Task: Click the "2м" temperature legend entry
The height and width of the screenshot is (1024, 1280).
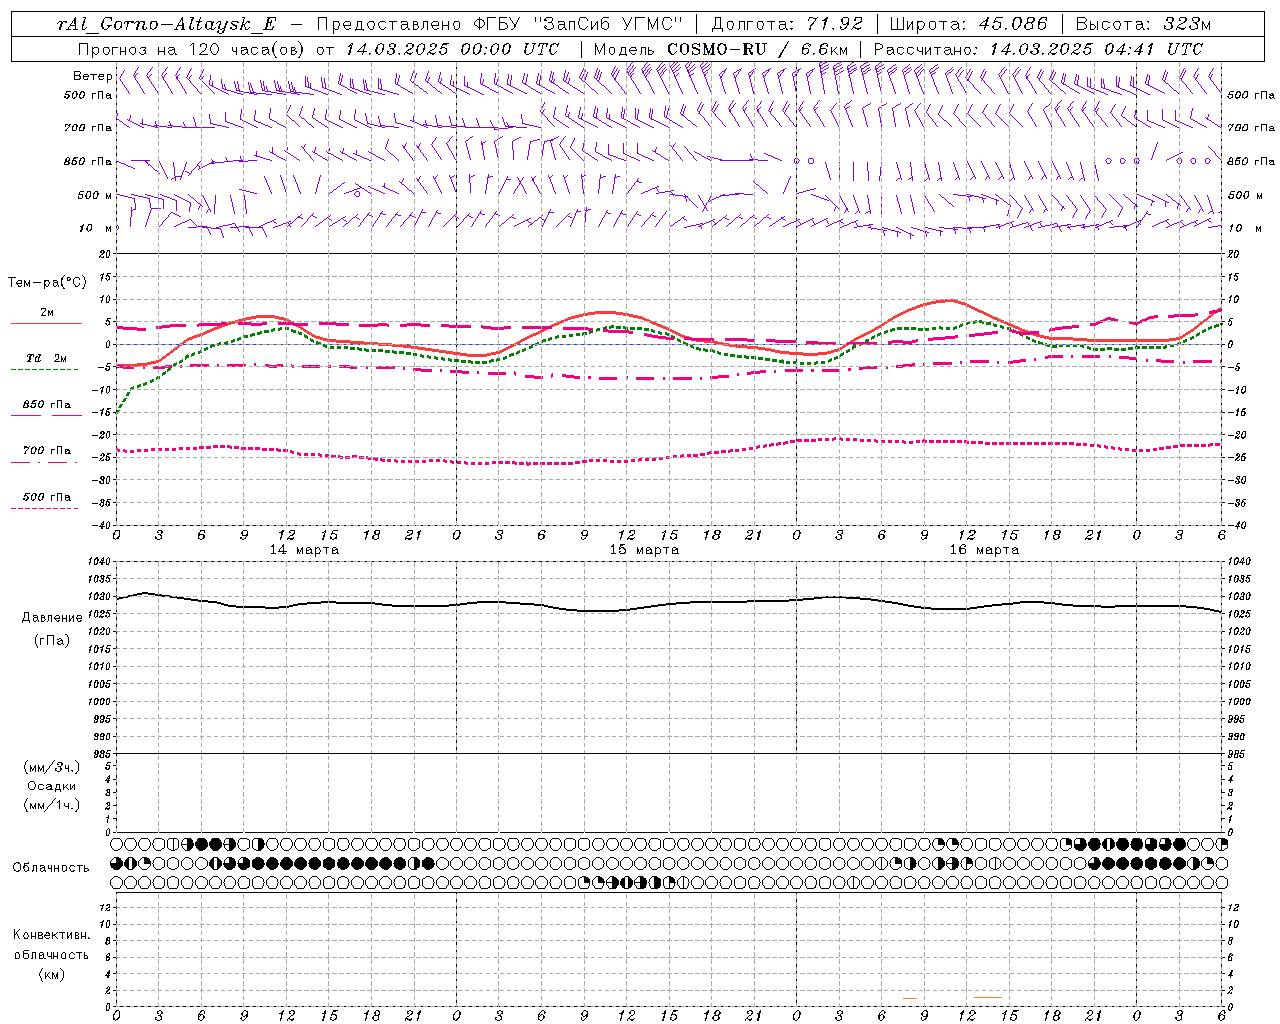Action: [47, 312]
